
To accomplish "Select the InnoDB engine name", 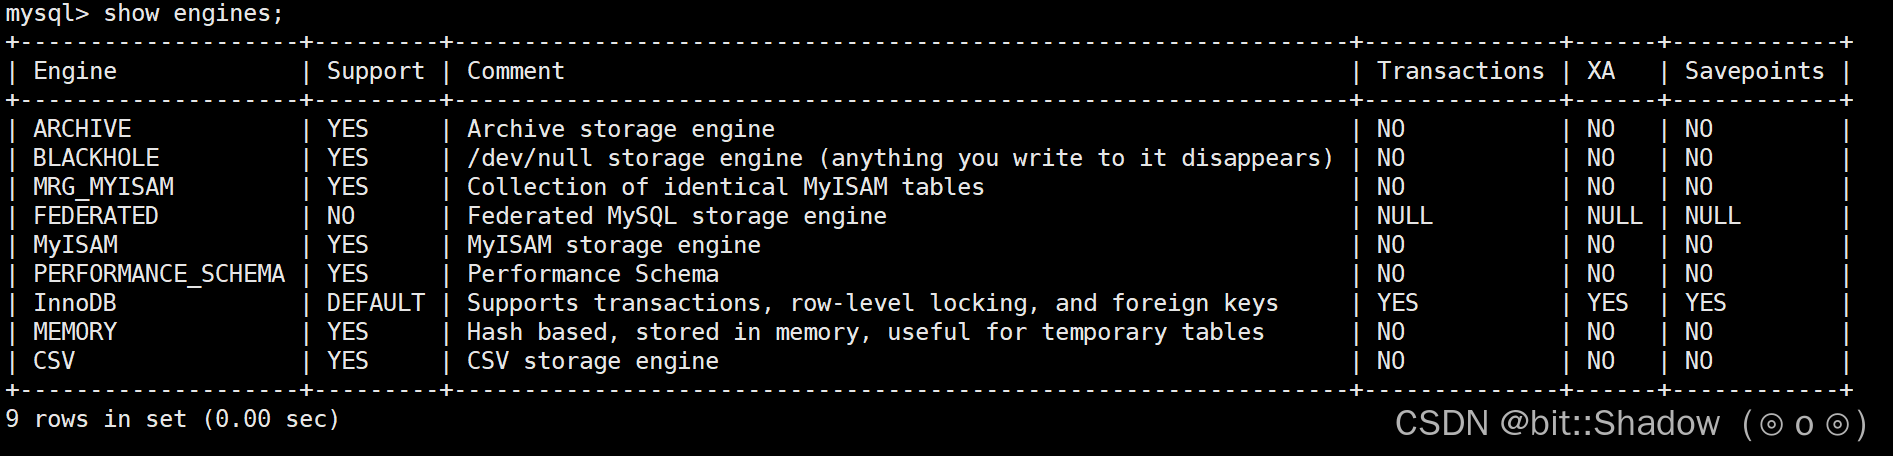I will coord(75,303).
